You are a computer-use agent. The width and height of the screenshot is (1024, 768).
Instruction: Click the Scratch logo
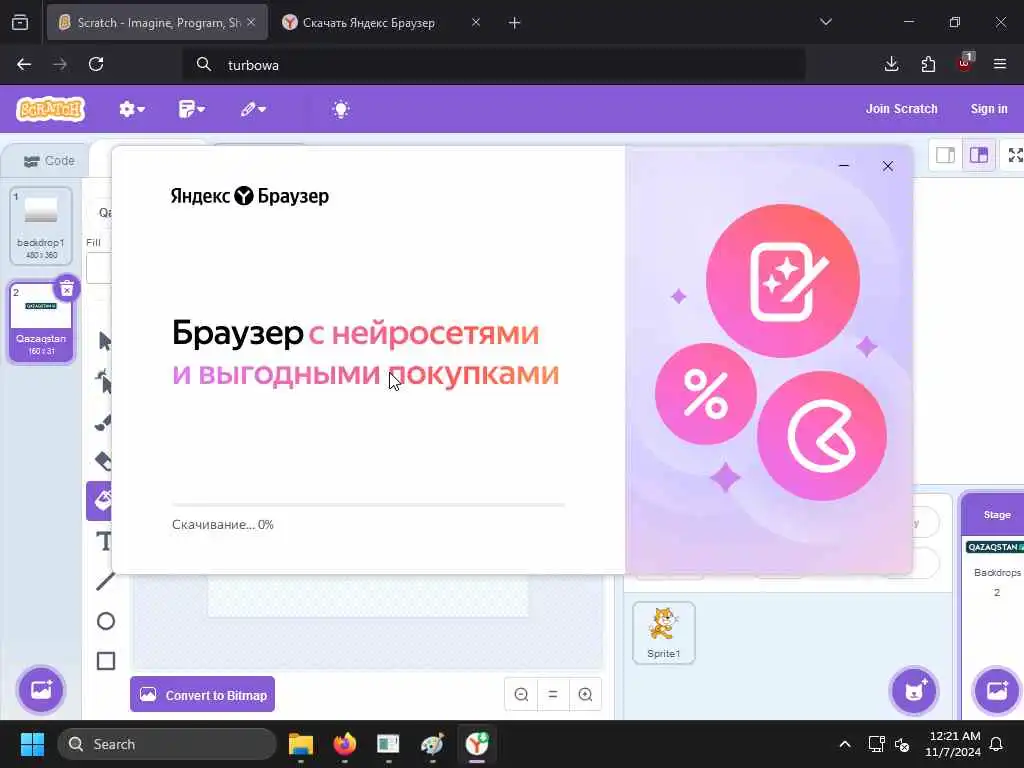point(51,109)
